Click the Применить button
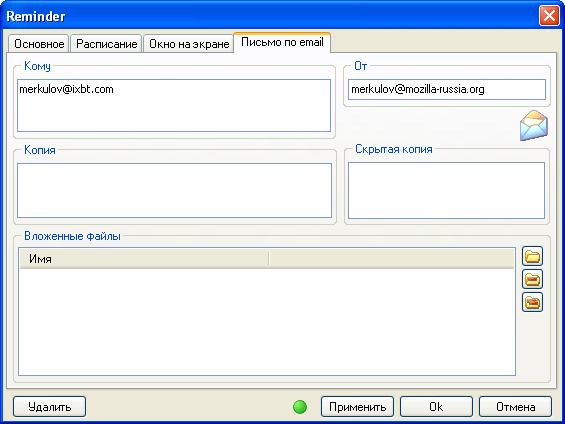 357,407
